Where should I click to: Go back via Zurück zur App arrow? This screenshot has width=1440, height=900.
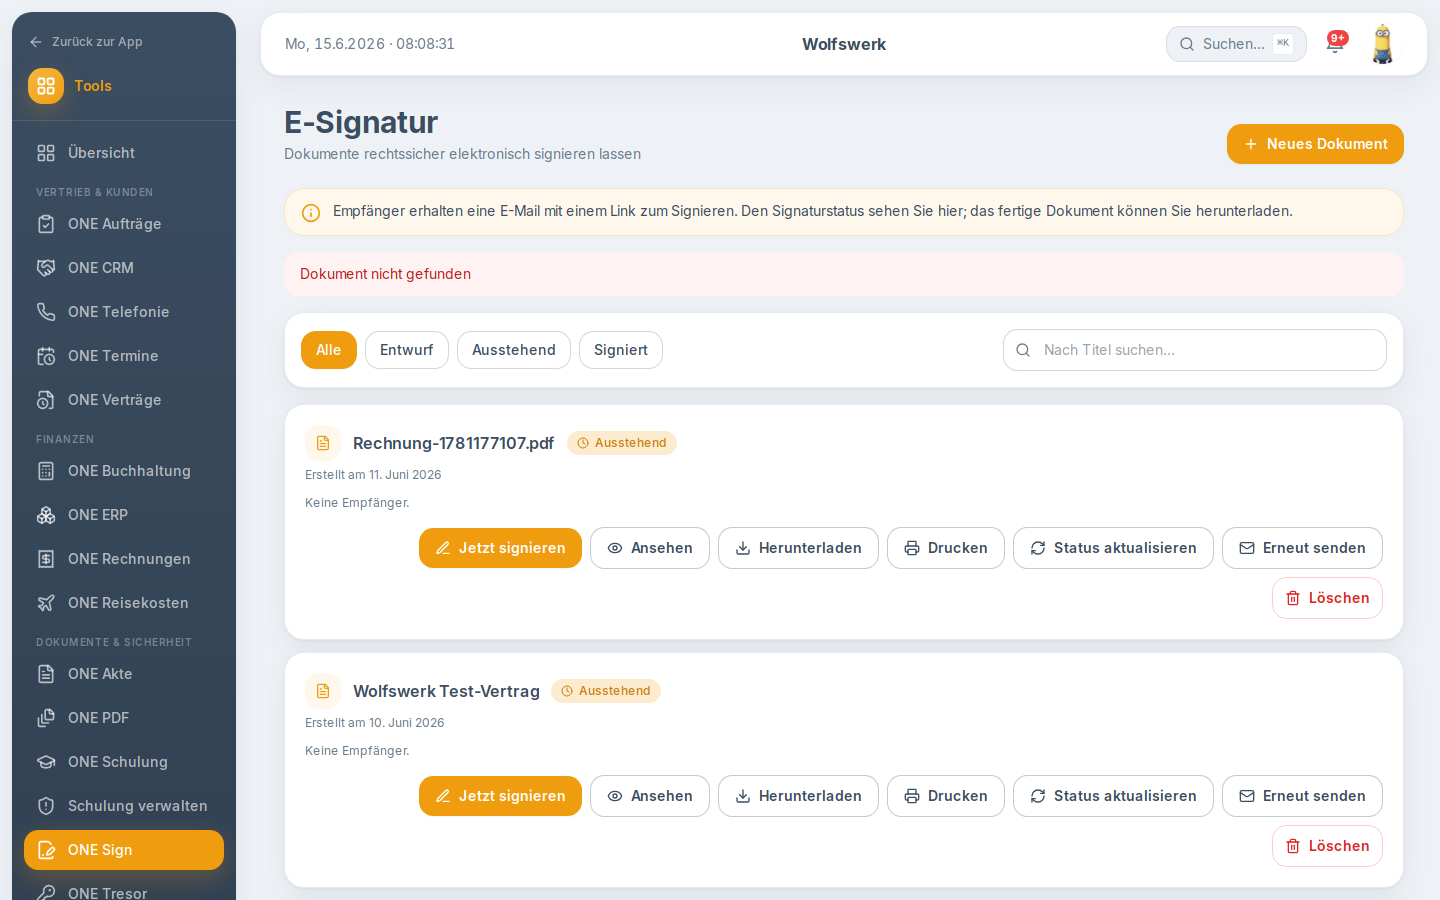click(36, 42)
